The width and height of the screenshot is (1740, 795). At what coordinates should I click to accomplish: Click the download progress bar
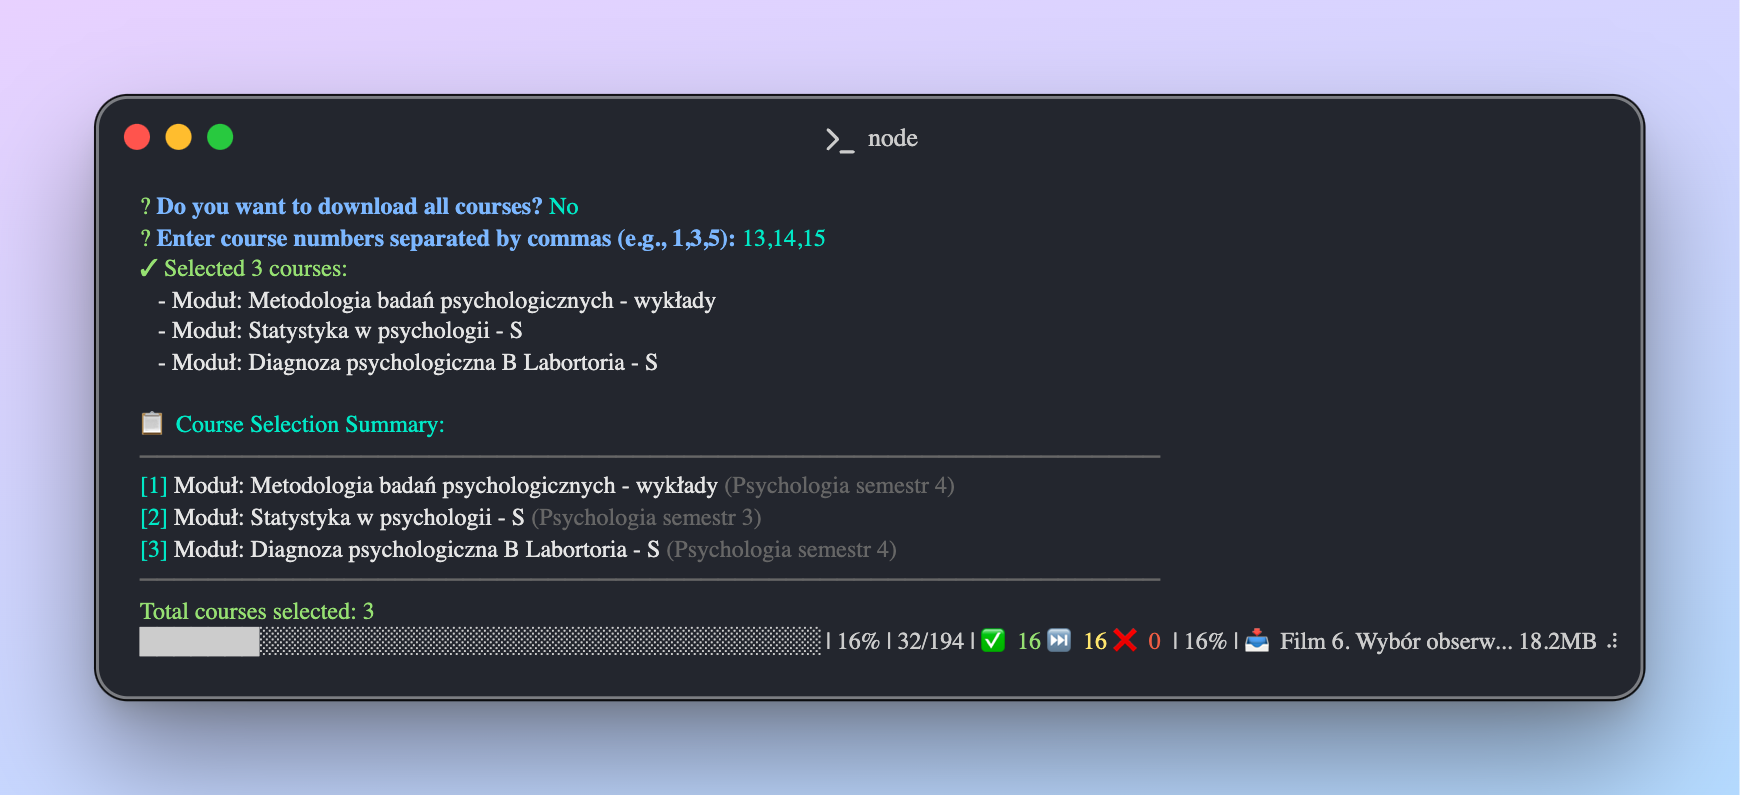(x=480, y=642)
